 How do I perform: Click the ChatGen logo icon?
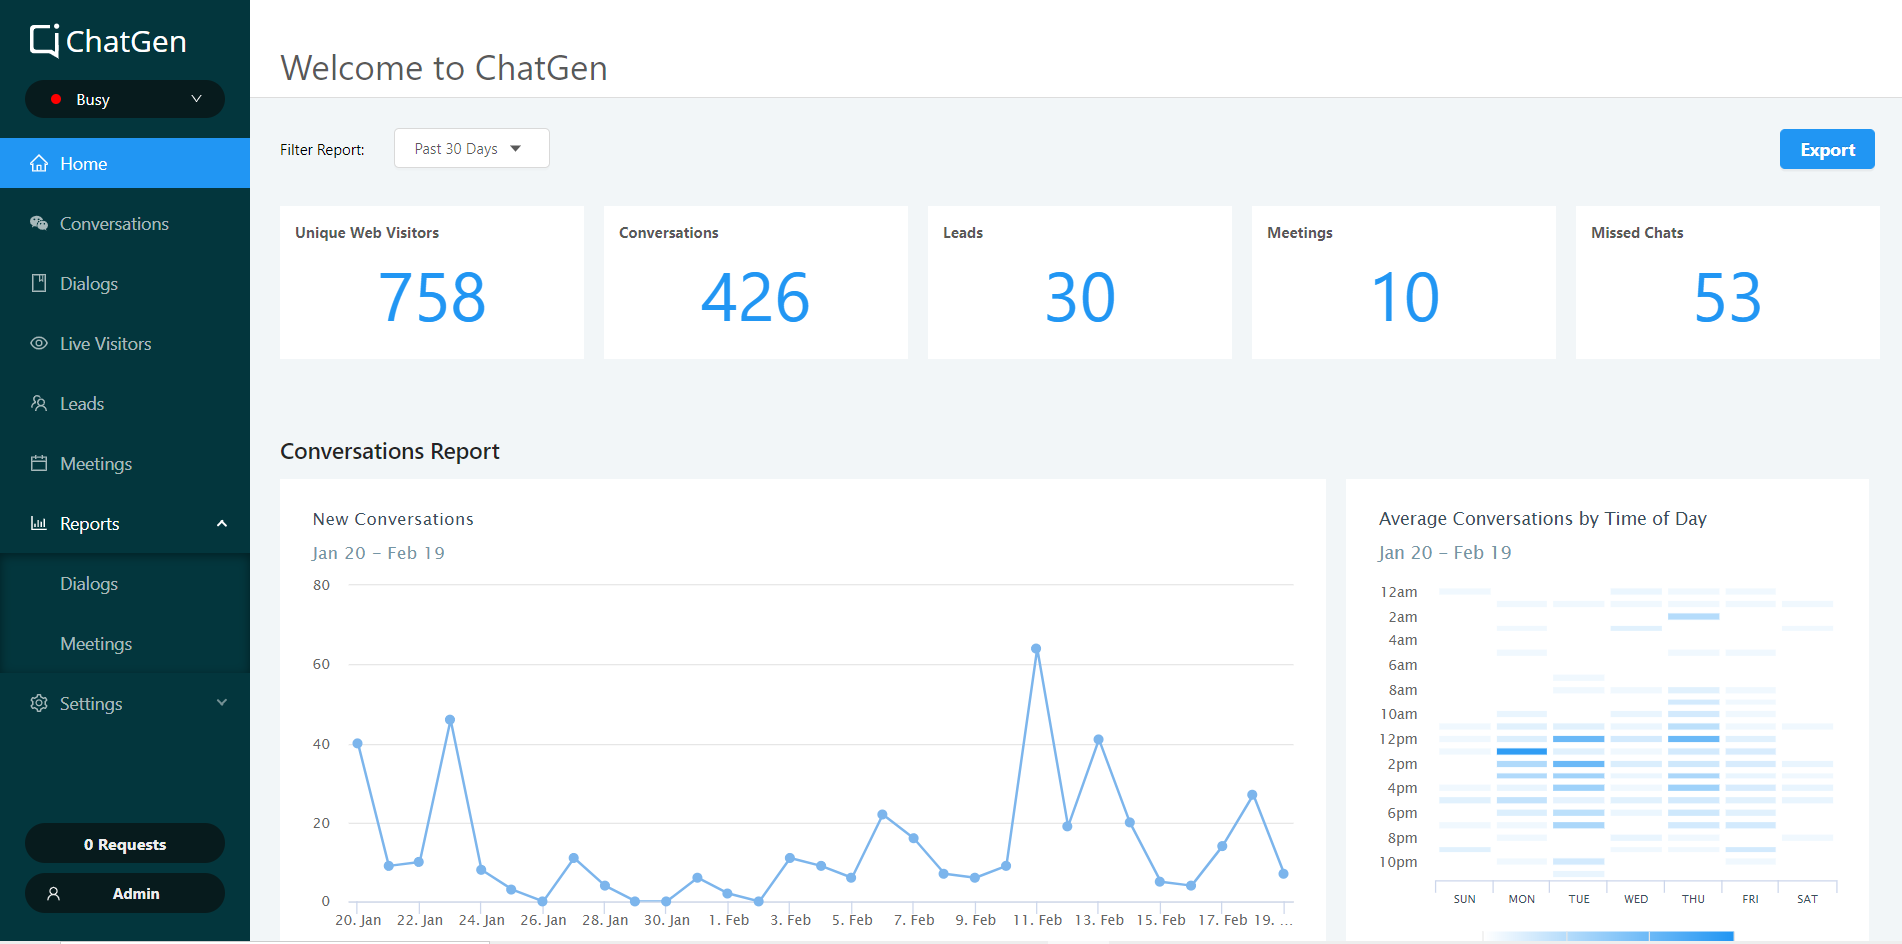[x=44, y=41]
